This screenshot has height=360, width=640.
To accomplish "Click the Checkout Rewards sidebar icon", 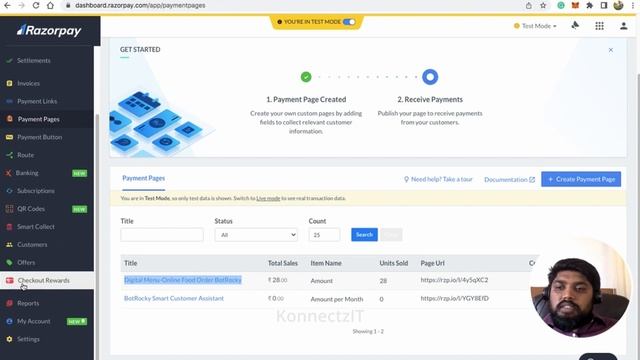I will coord(10,280).
